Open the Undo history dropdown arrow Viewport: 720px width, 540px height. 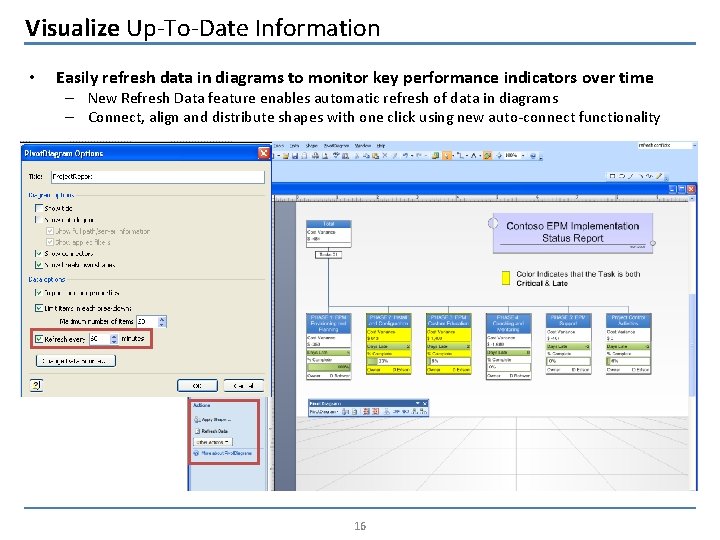412,156
